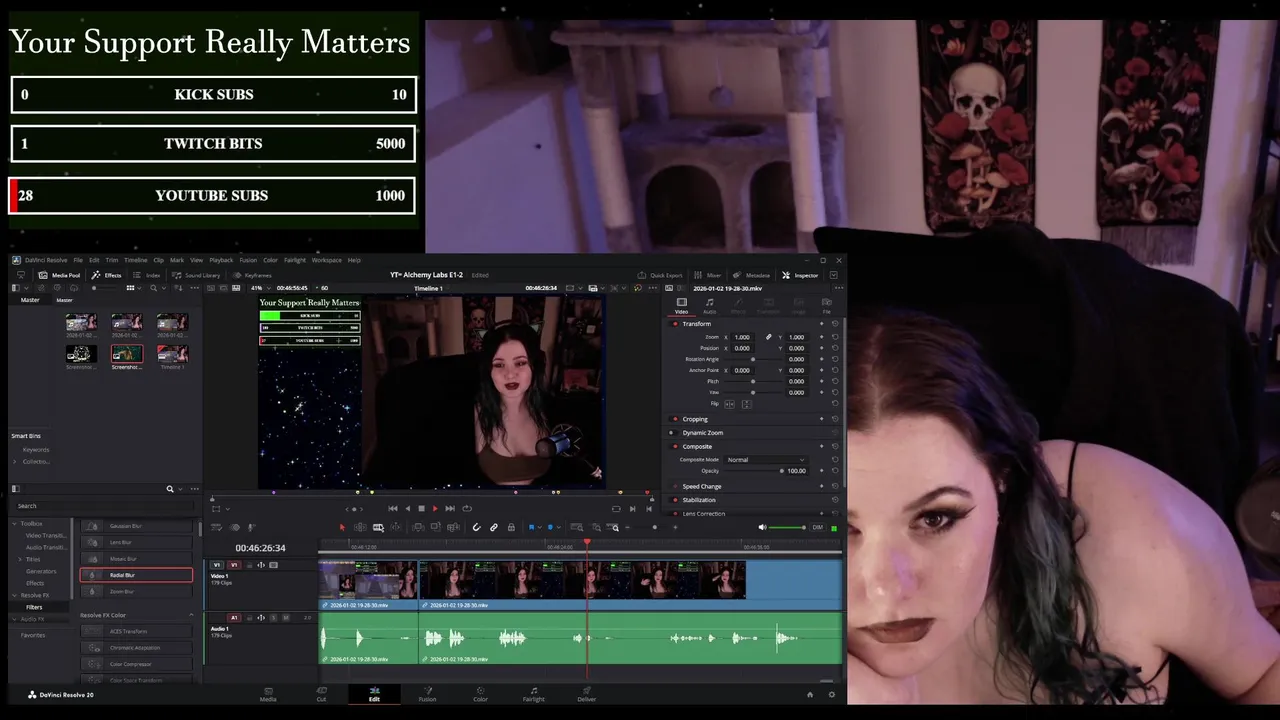The height and width of the screenshot is (720, 1280).
Task: Open the Playback menu
Action: point(221,260)
